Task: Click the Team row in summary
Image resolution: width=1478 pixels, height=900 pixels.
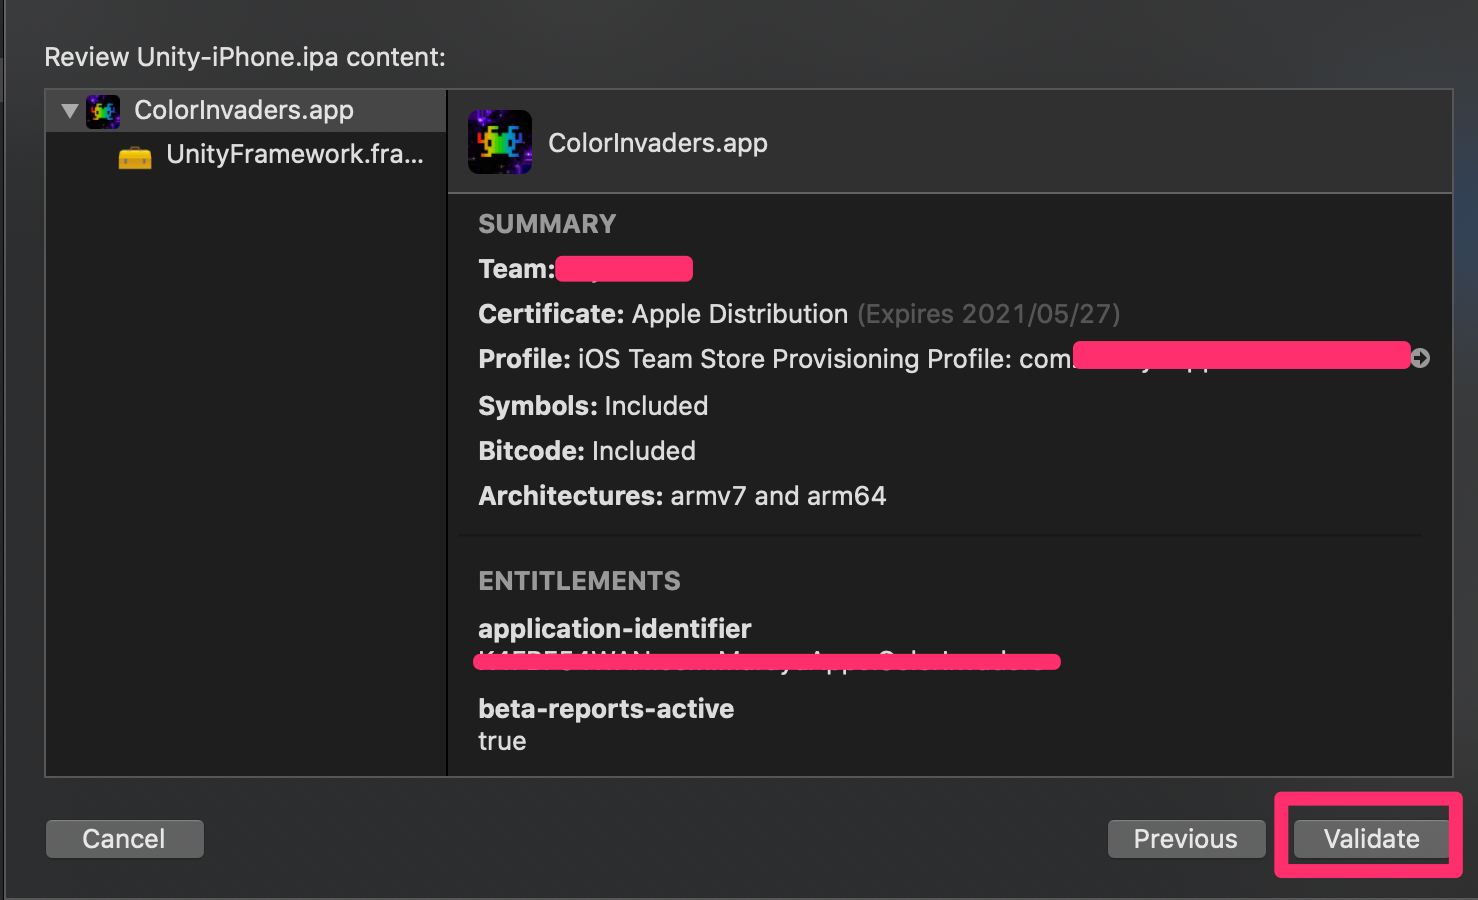Action: click(517, 269)
